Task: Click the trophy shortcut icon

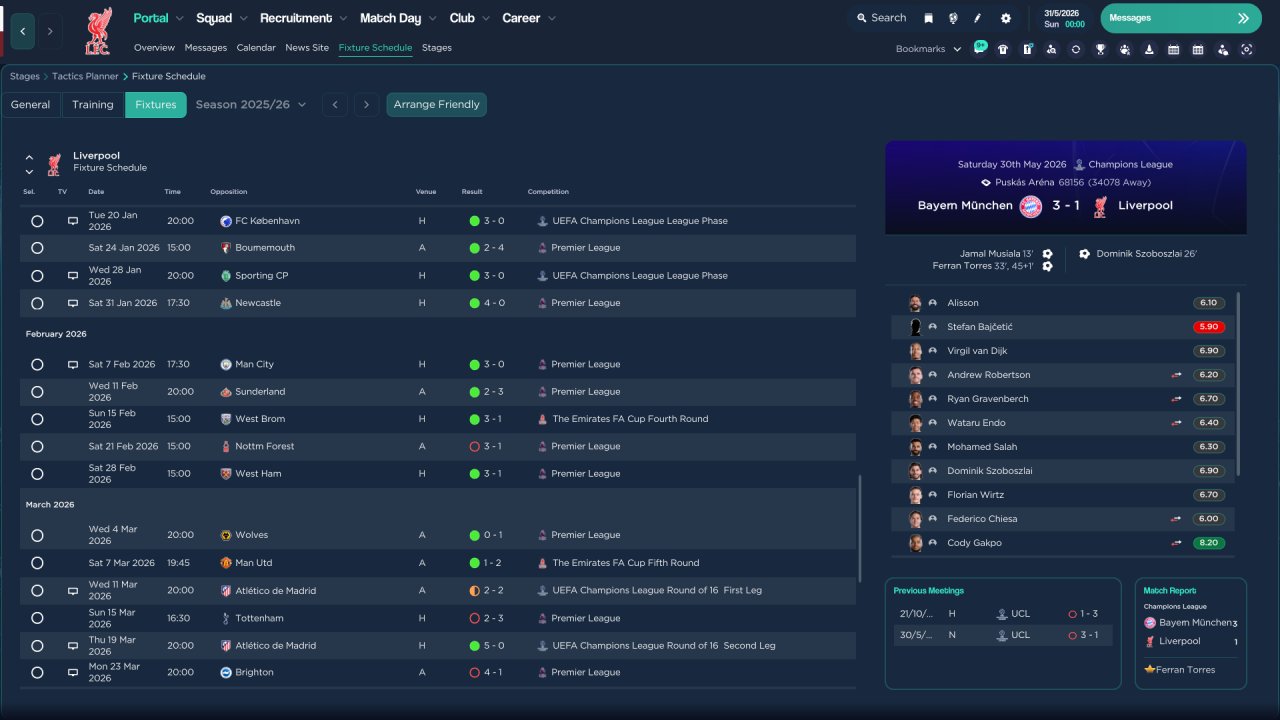Action: [x=1100, y=49]
